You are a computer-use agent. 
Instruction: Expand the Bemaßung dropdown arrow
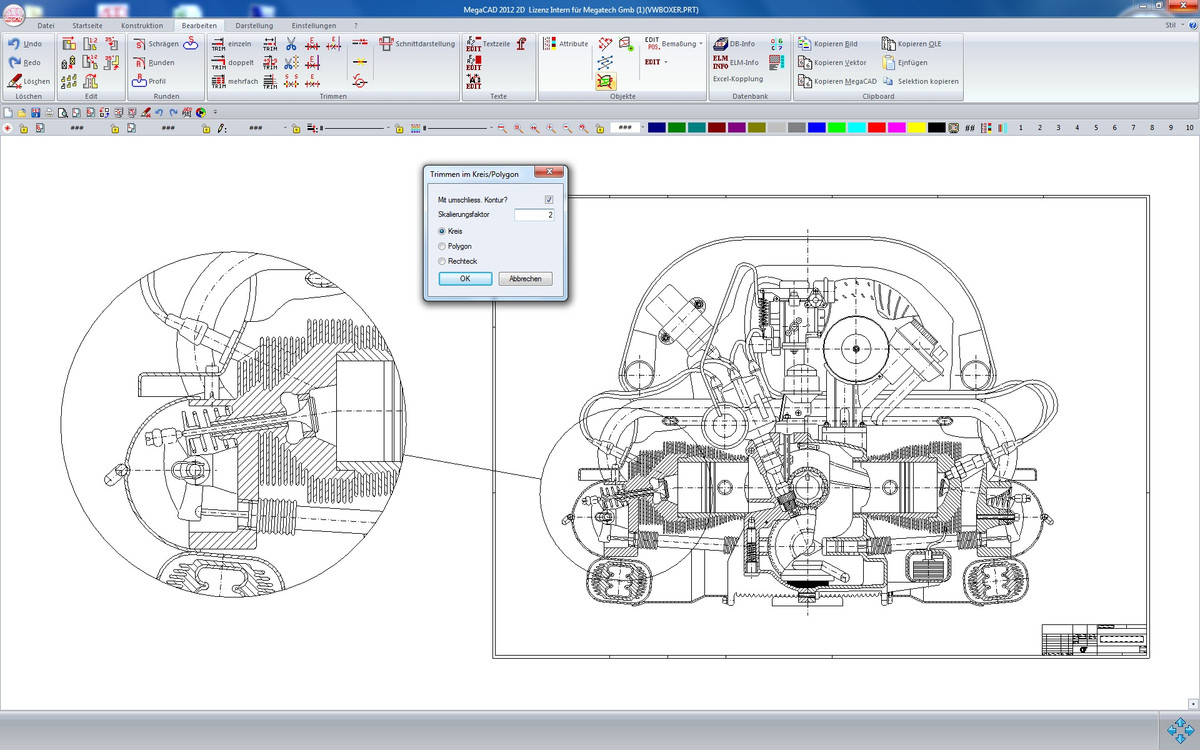click(x=701, y=44)
